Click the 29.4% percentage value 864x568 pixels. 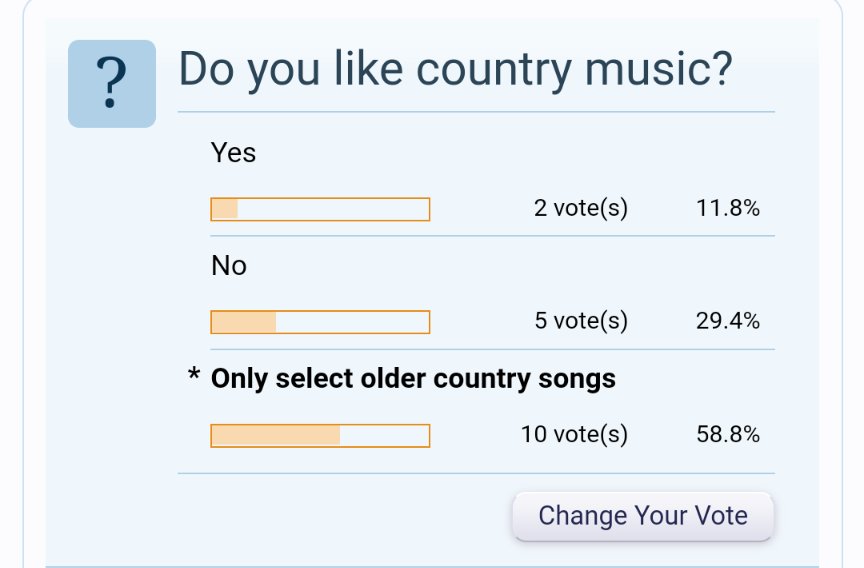tap(728, 321)
